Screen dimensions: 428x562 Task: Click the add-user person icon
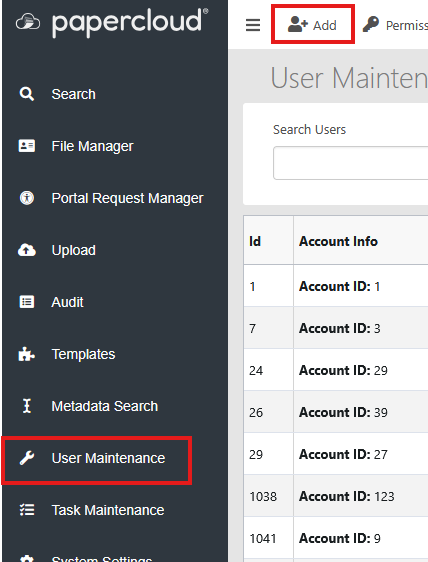tap(298, 24)
